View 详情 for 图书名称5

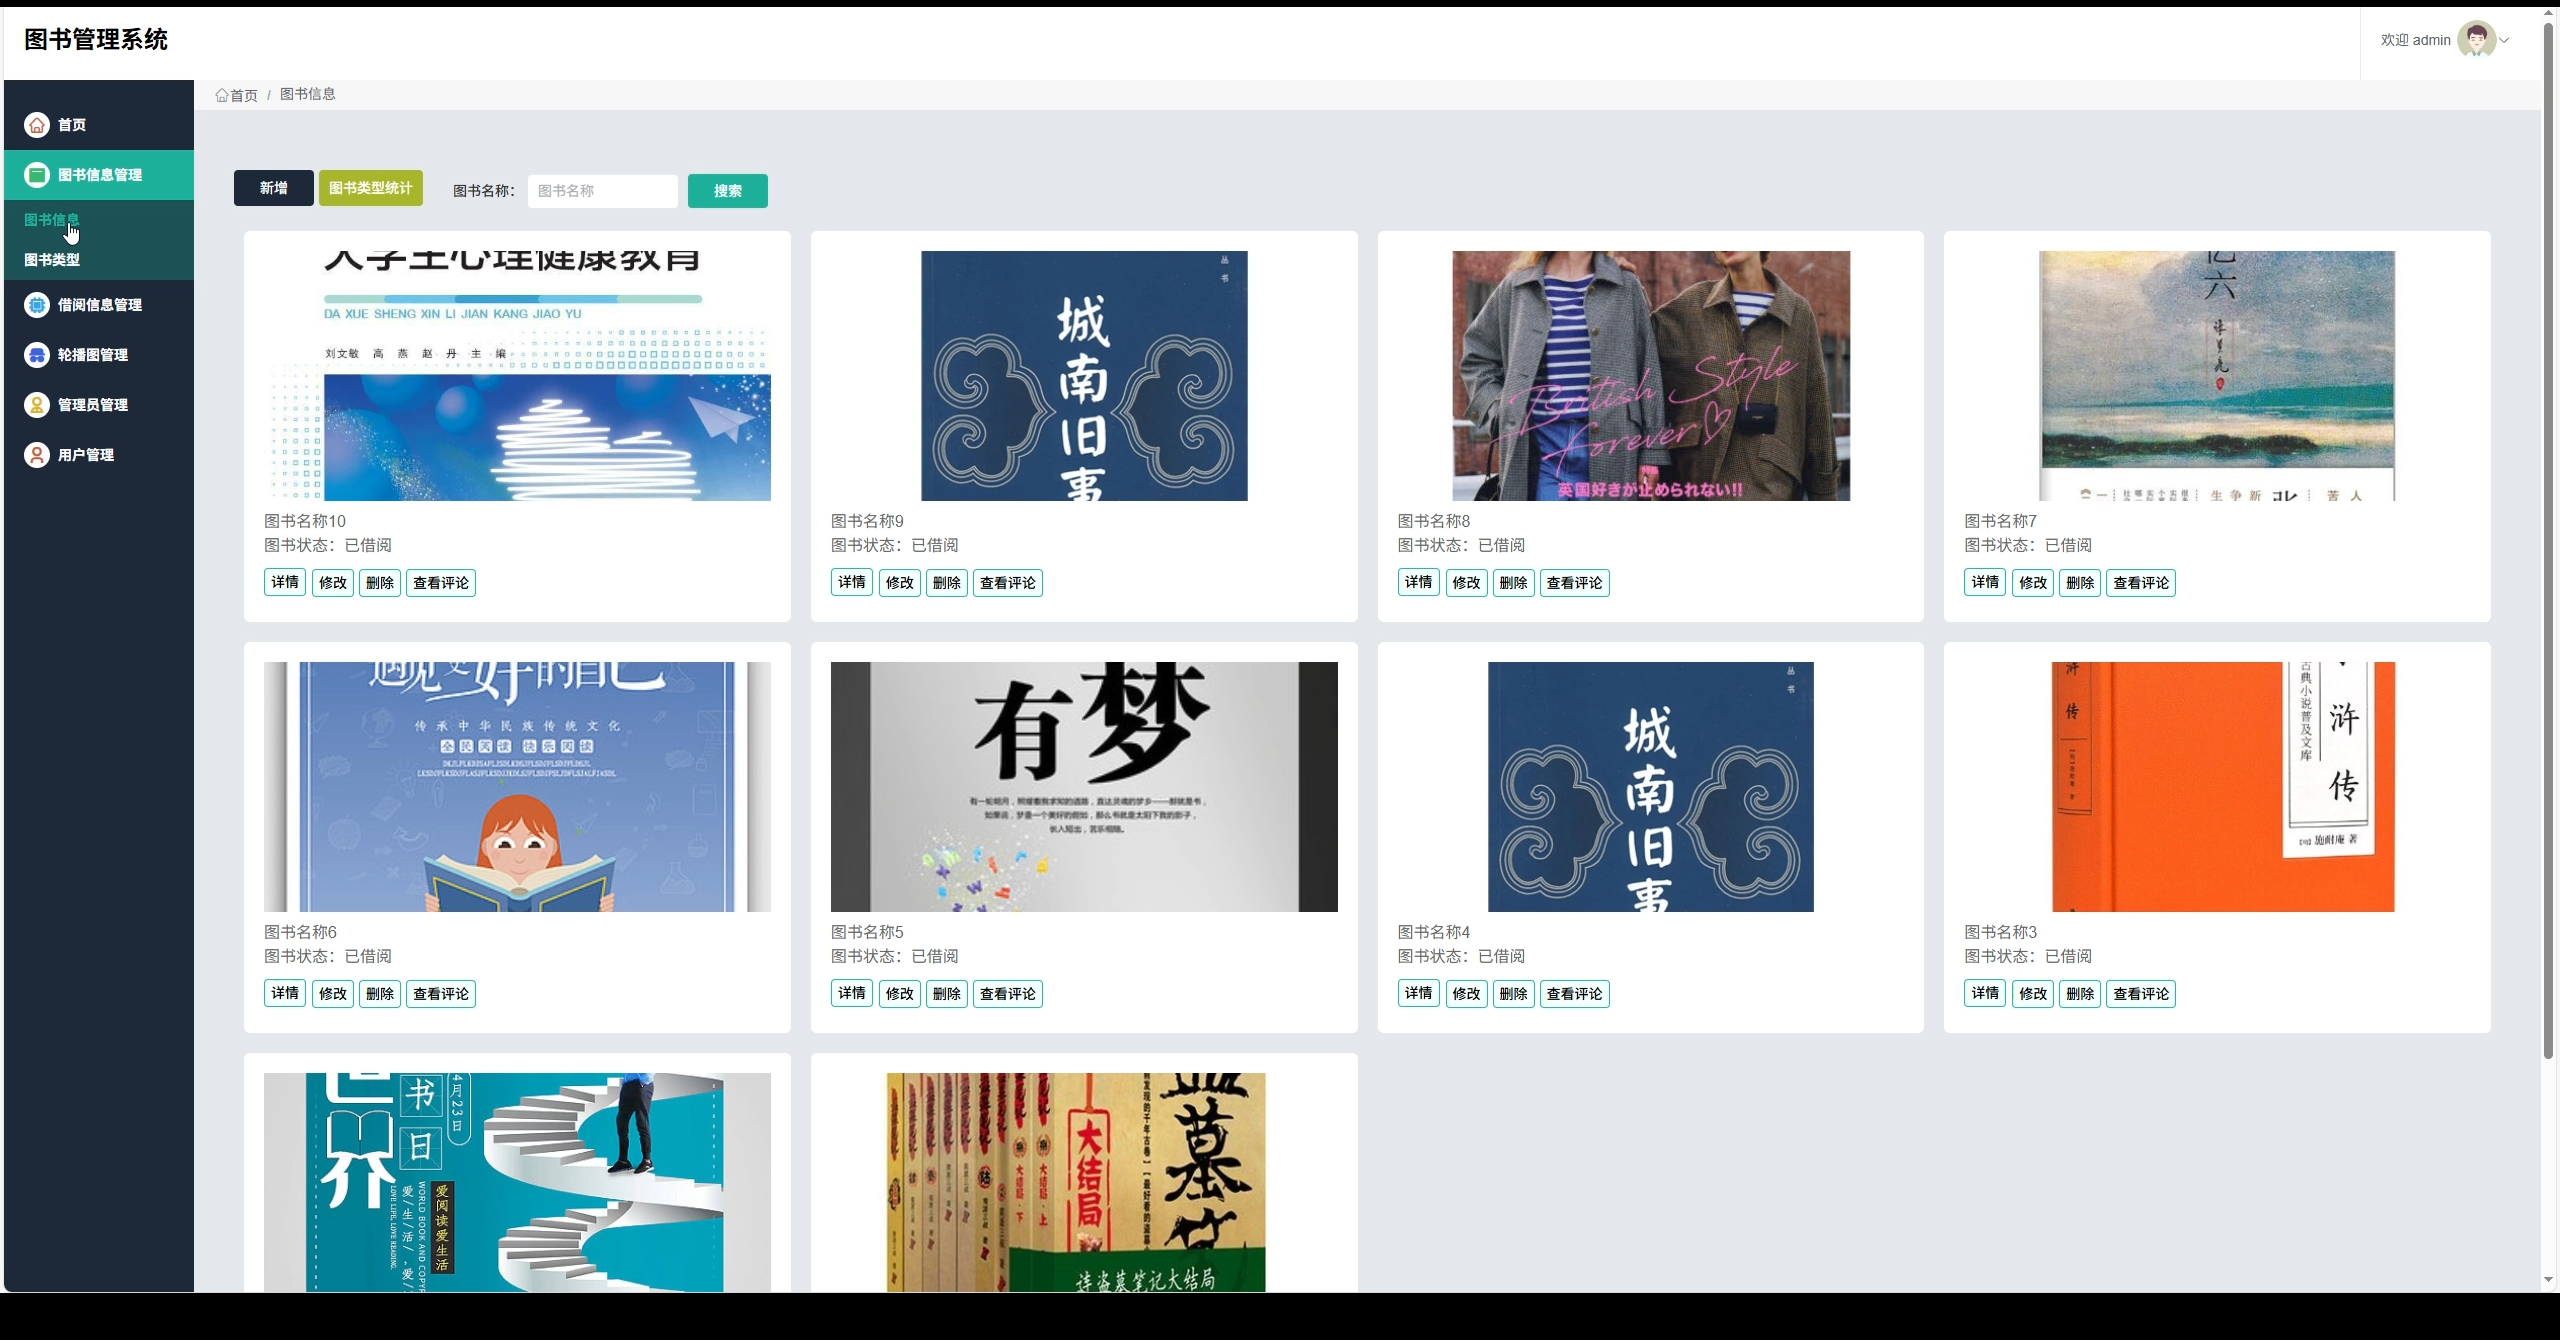pyautogui.click(x=852, y=993)
